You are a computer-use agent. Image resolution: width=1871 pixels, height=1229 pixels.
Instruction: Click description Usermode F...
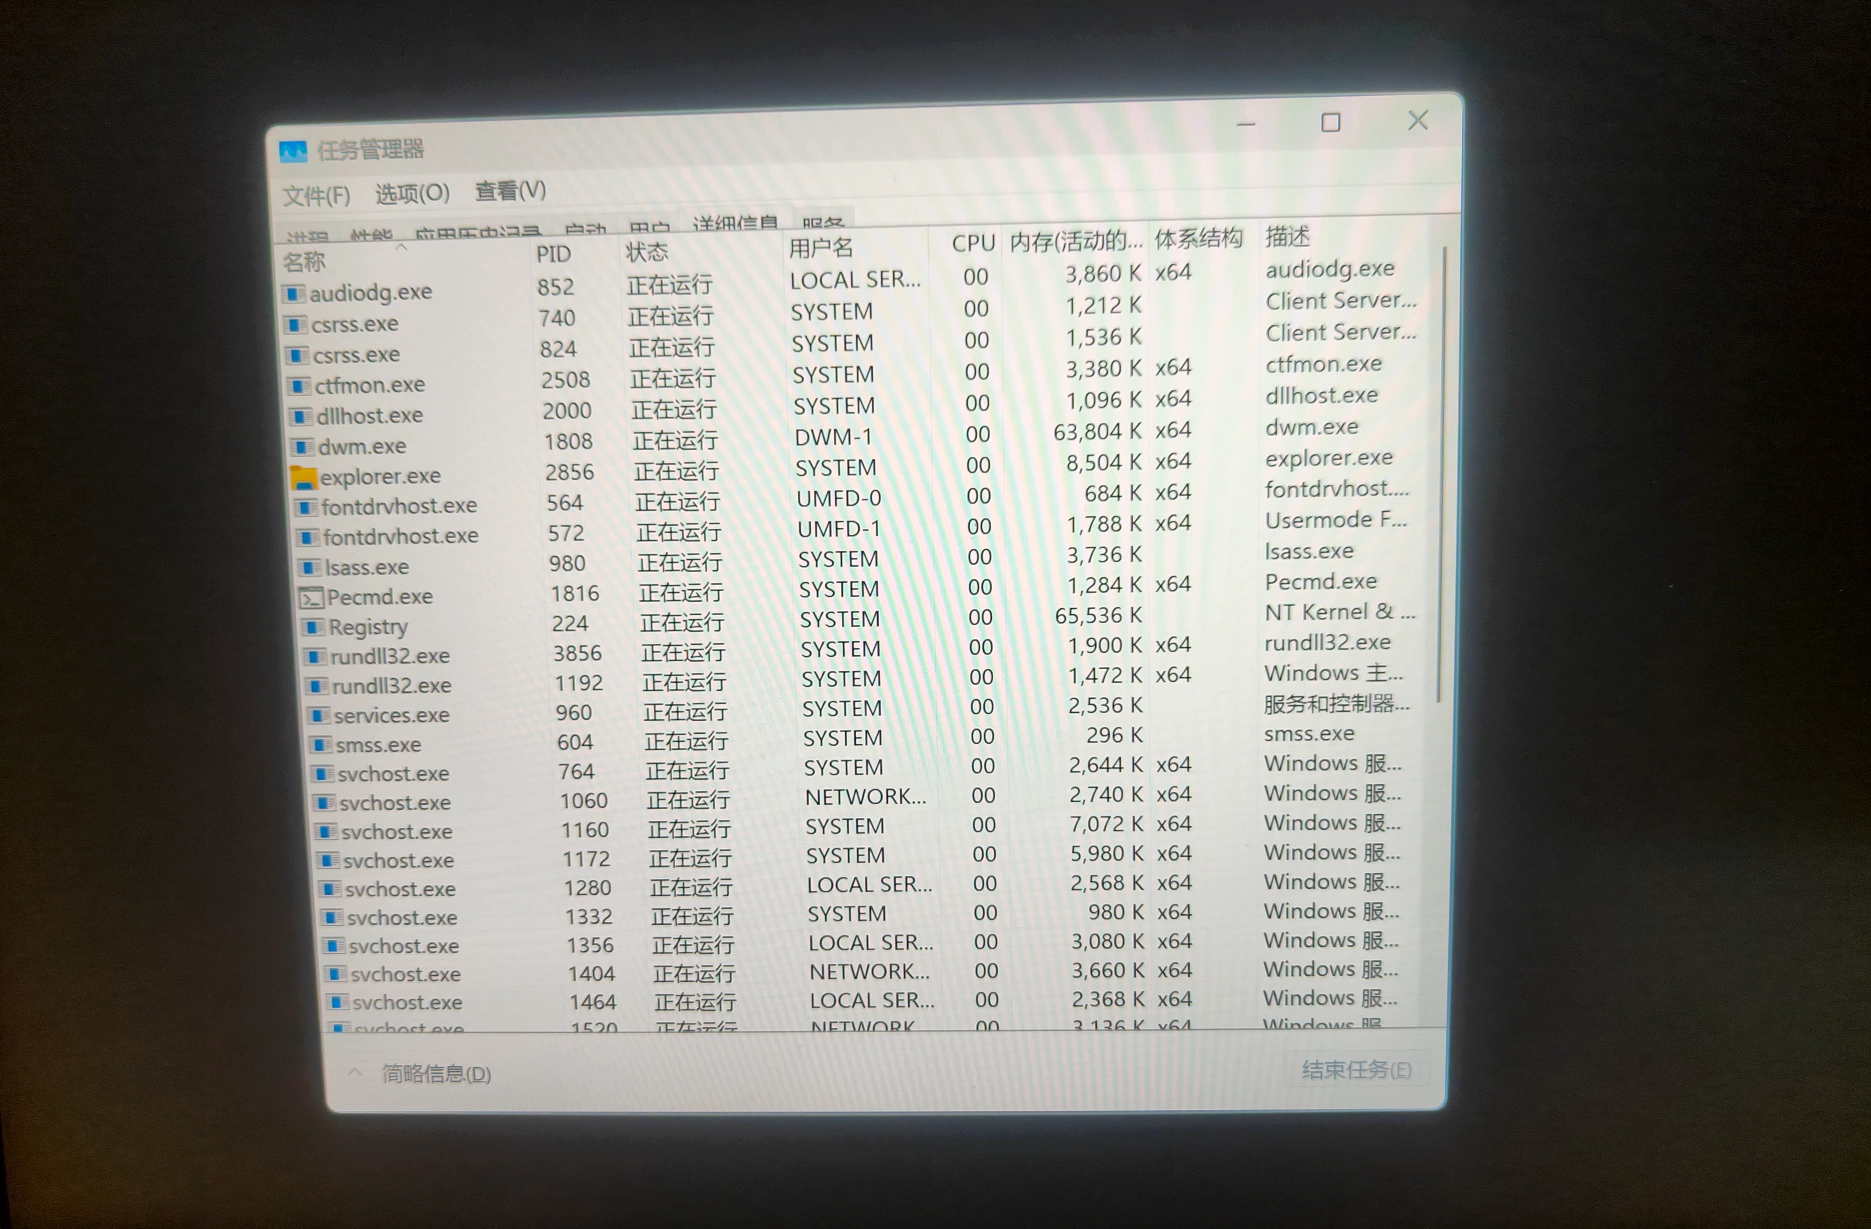pos(1336,520)
